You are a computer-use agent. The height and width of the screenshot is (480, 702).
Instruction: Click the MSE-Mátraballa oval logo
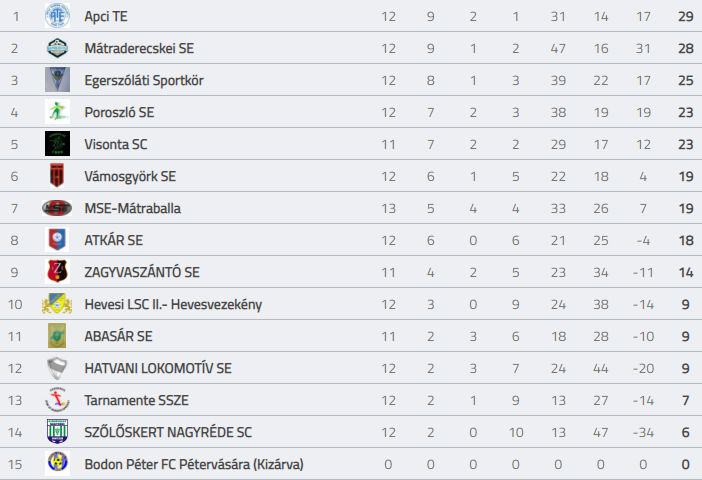tap(57, 208)
